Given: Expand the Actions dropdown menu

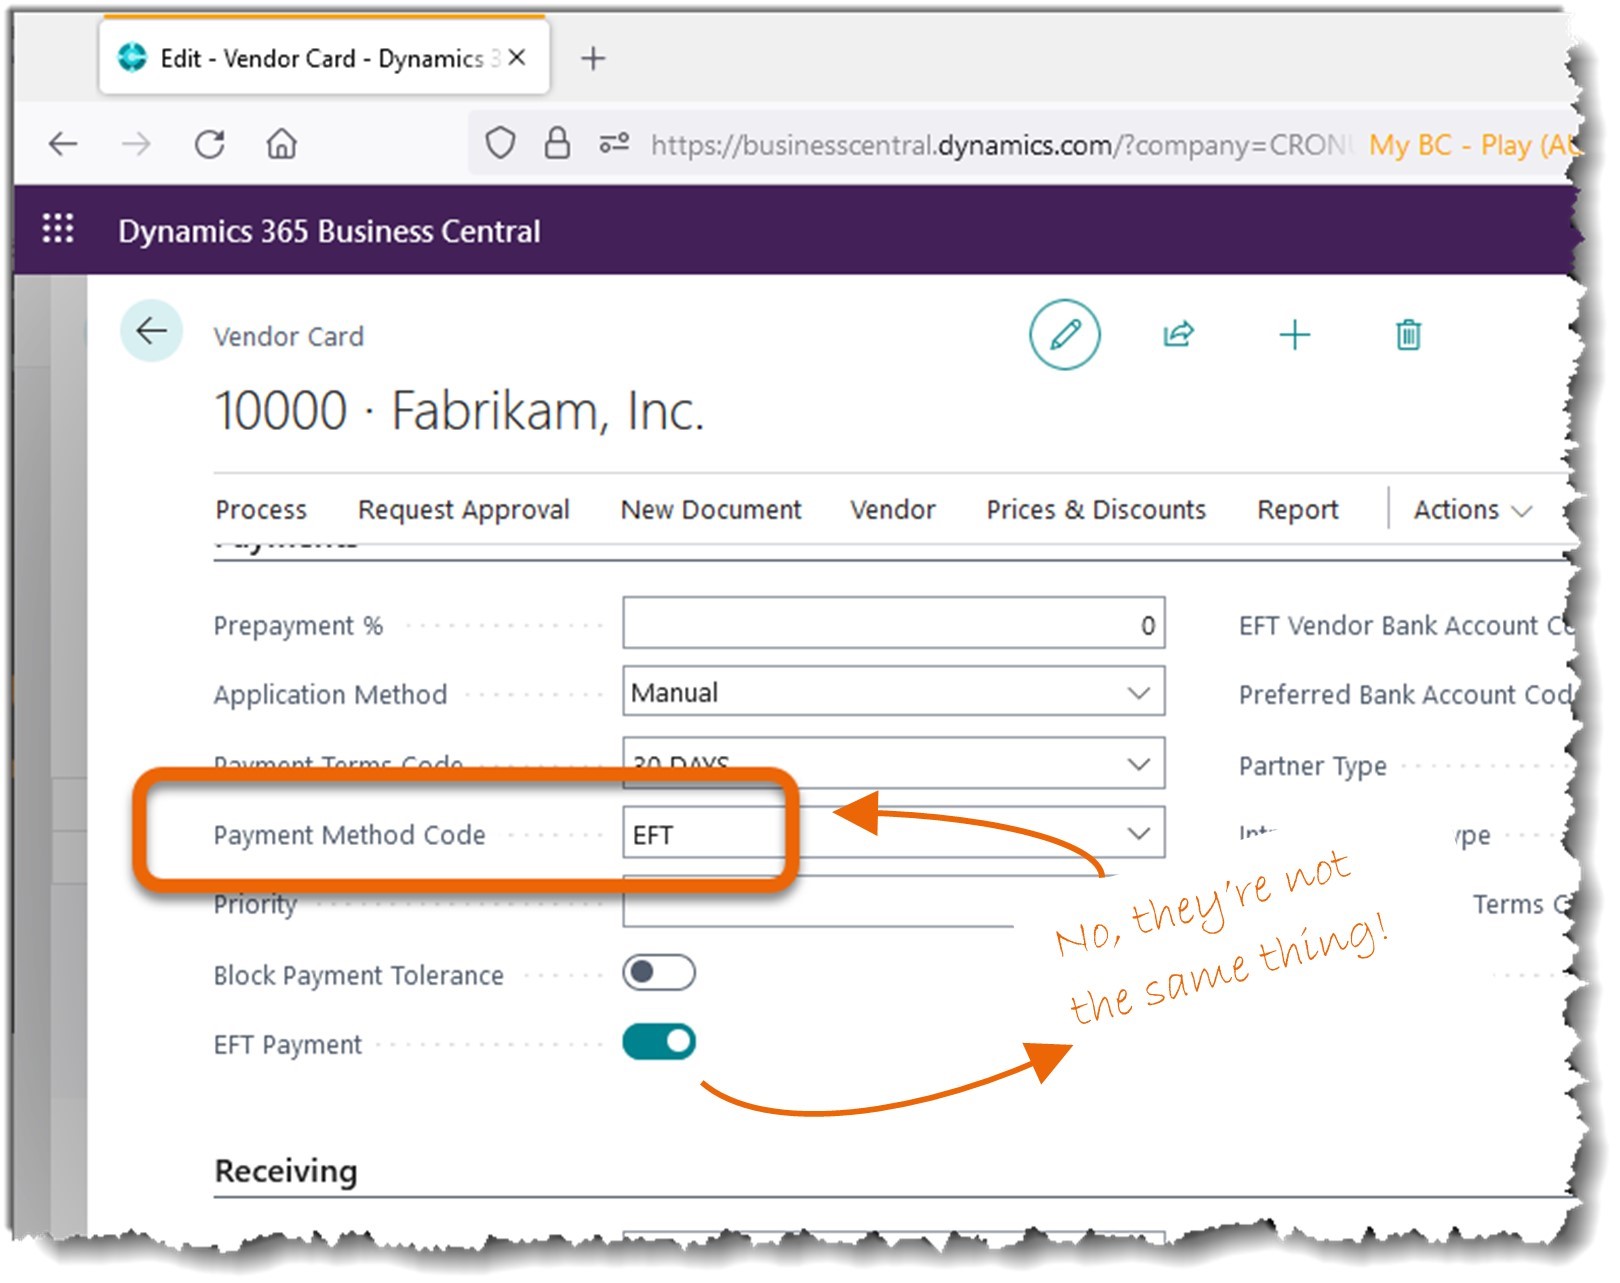Looking at the screenshot, I should [x=1472, y=510].
